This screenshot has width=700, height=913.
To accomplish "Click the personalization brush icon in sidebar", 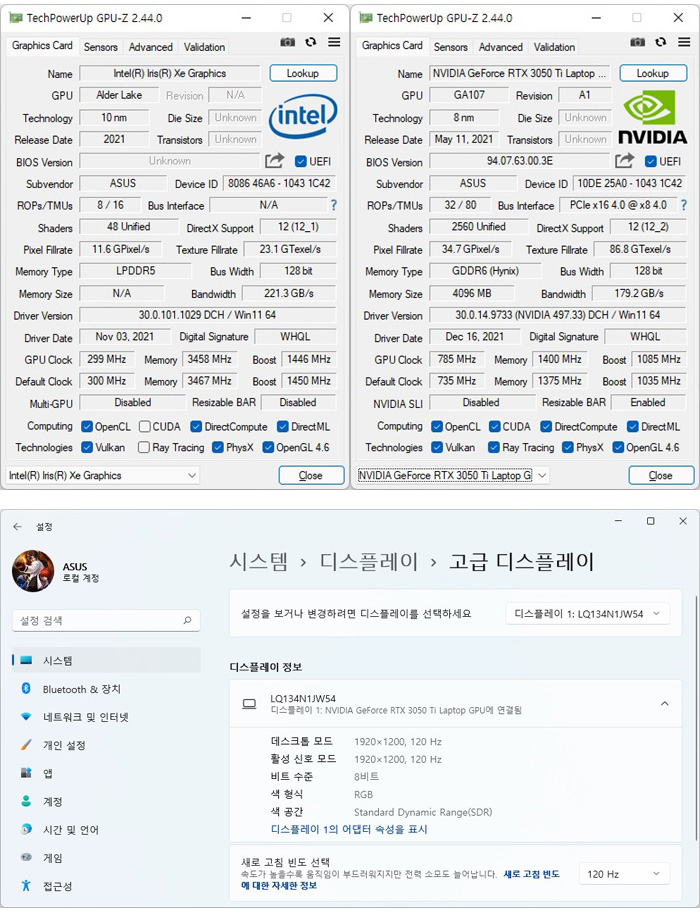I will pyautogui.click(x=26, y=744).
